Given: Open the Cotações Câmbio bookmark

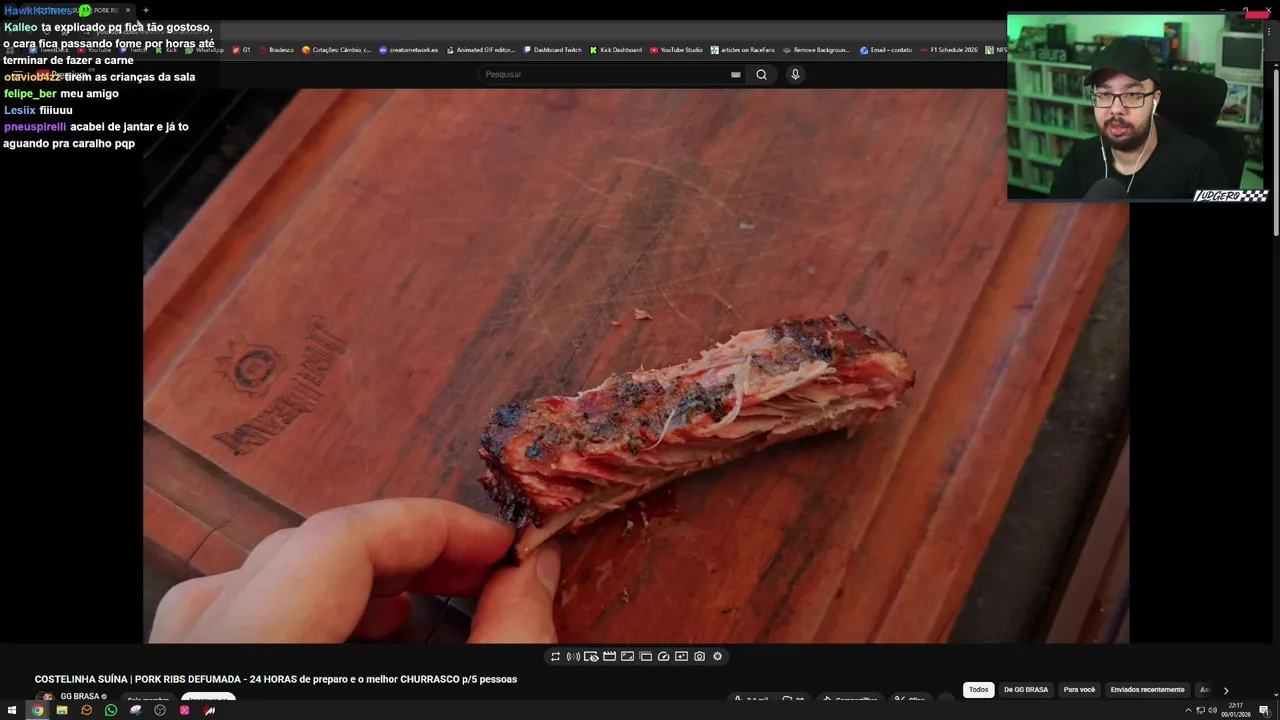Looking at the screenshot, I should tap(336, 50).
